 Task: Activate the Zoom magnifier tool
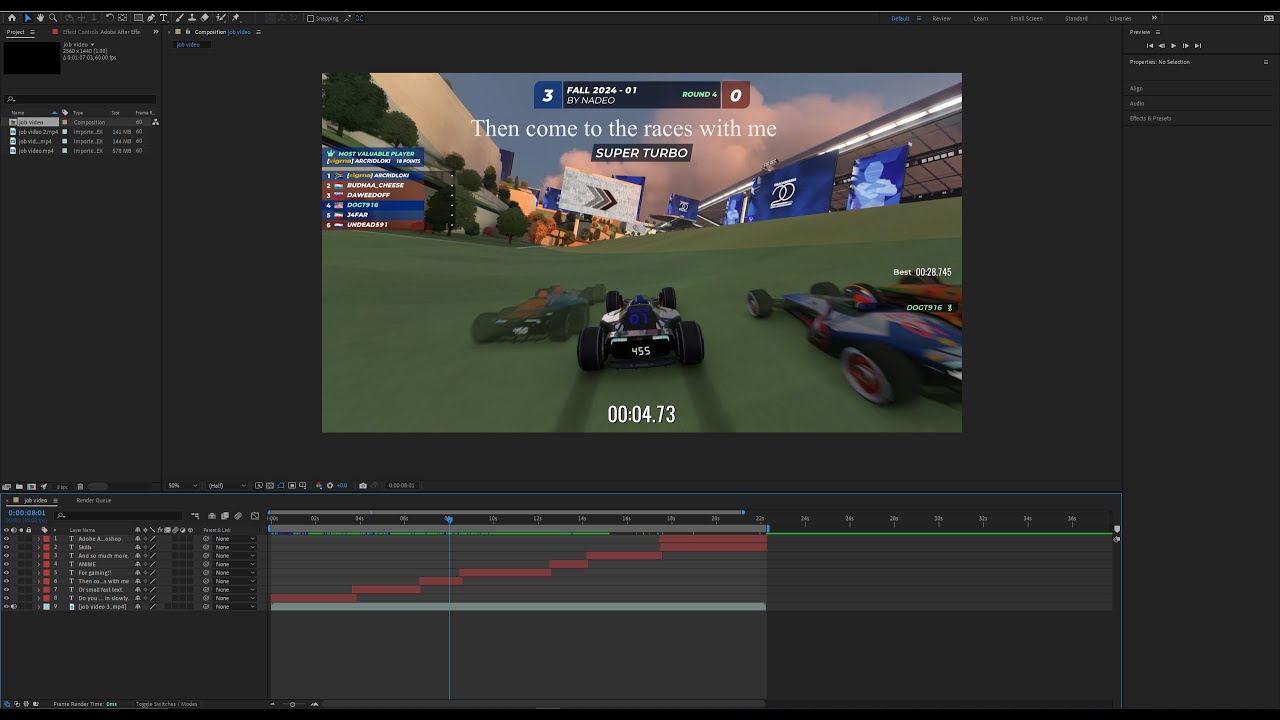point(53,18)
